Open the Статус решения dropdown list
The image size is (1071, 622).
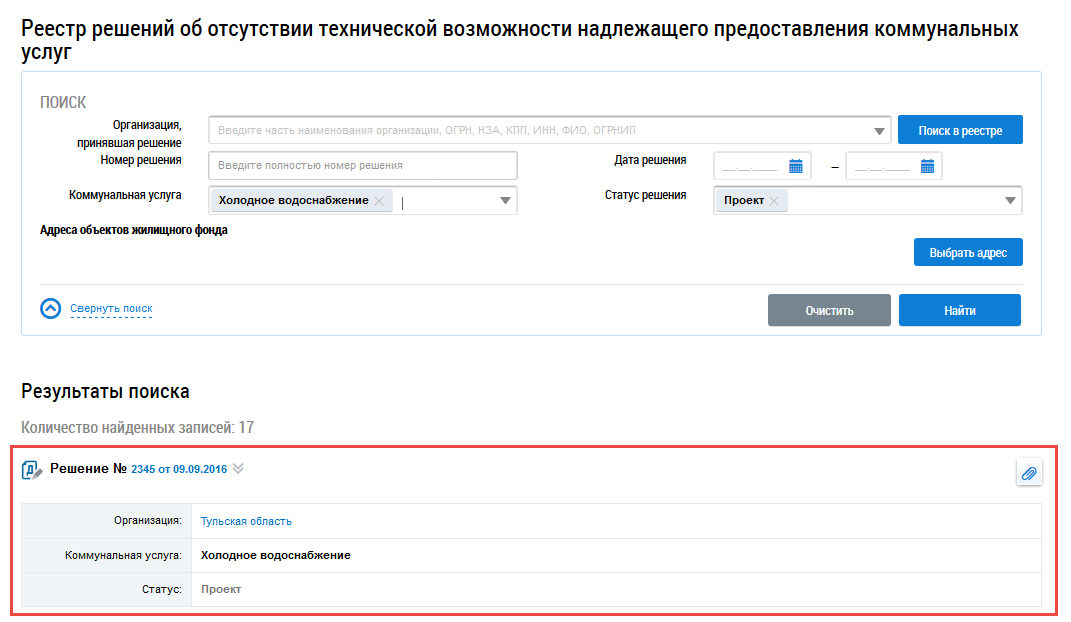[x=1010, y=201]
